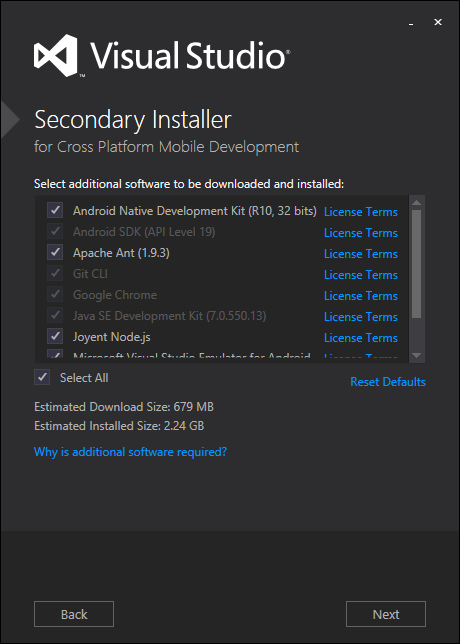The image size is (460, 644).
Task: Minimize the installer window
Action: click(x=411, y=23)
